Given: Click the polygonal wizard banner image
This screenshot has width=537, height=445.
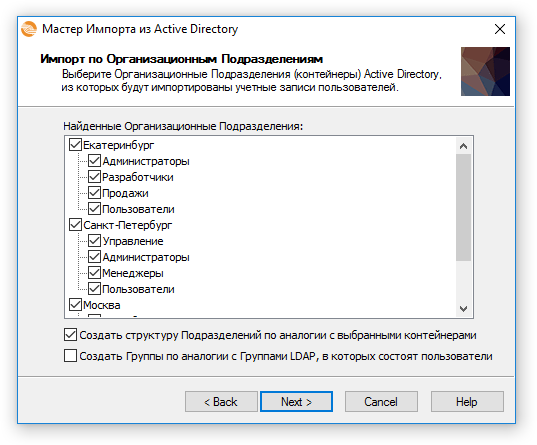Looking at the screenshot, I should click(x=485, y=71).
